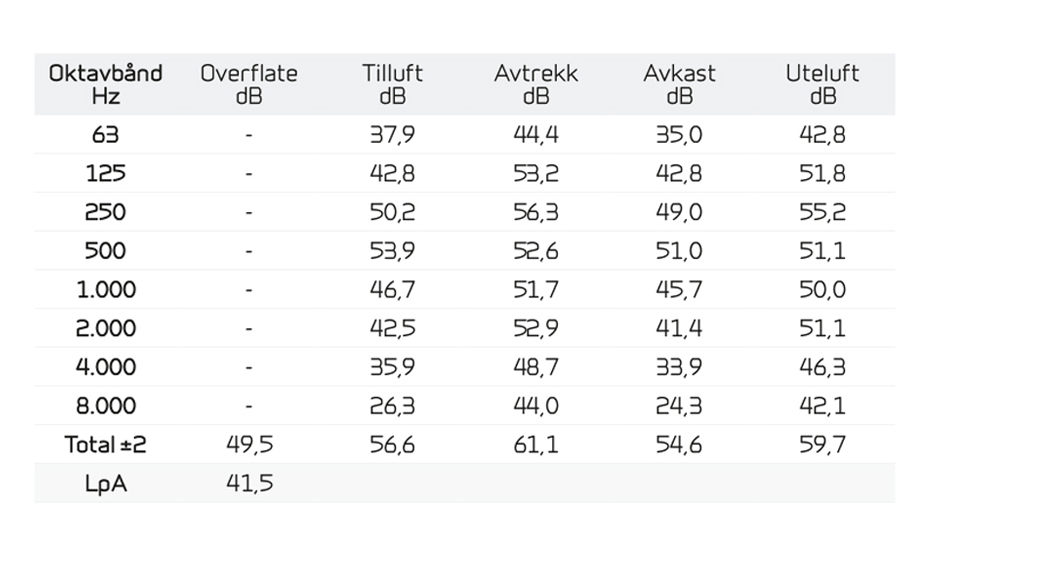
Task: Select the 125 Hz row label
Action: (106, 173)
